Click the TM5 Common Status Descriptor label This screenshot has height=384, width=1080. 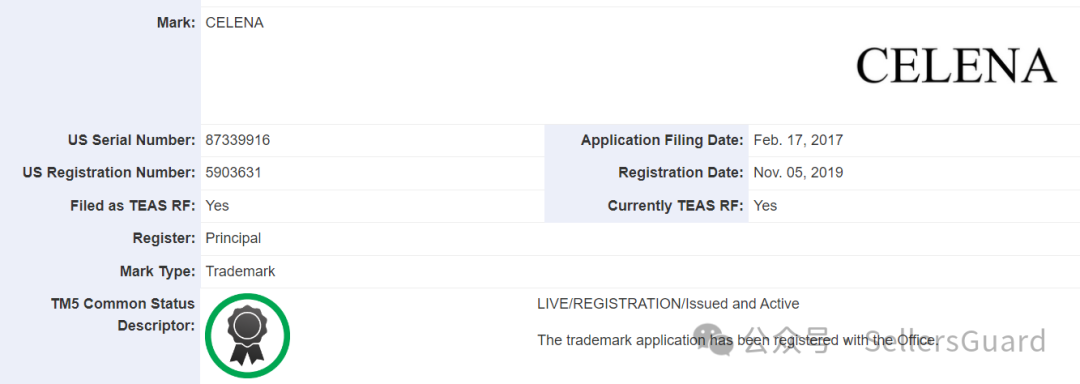click(123, 314)
